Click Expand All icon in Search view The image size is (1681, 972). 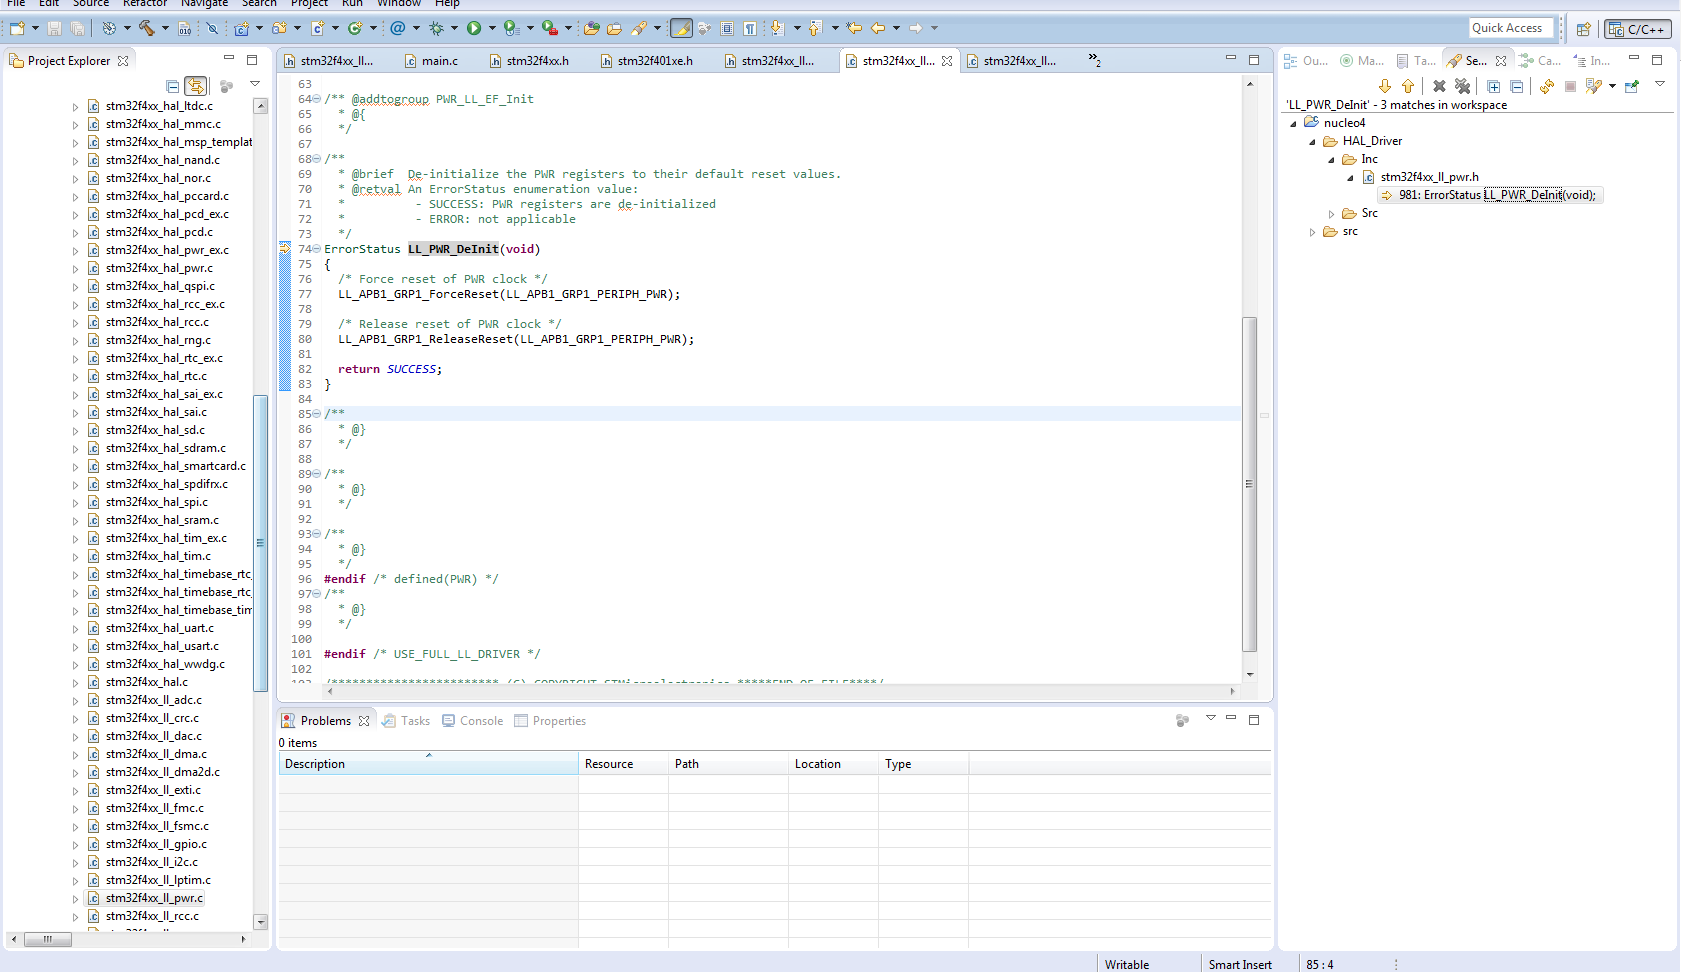click(x=1493, y=87)
